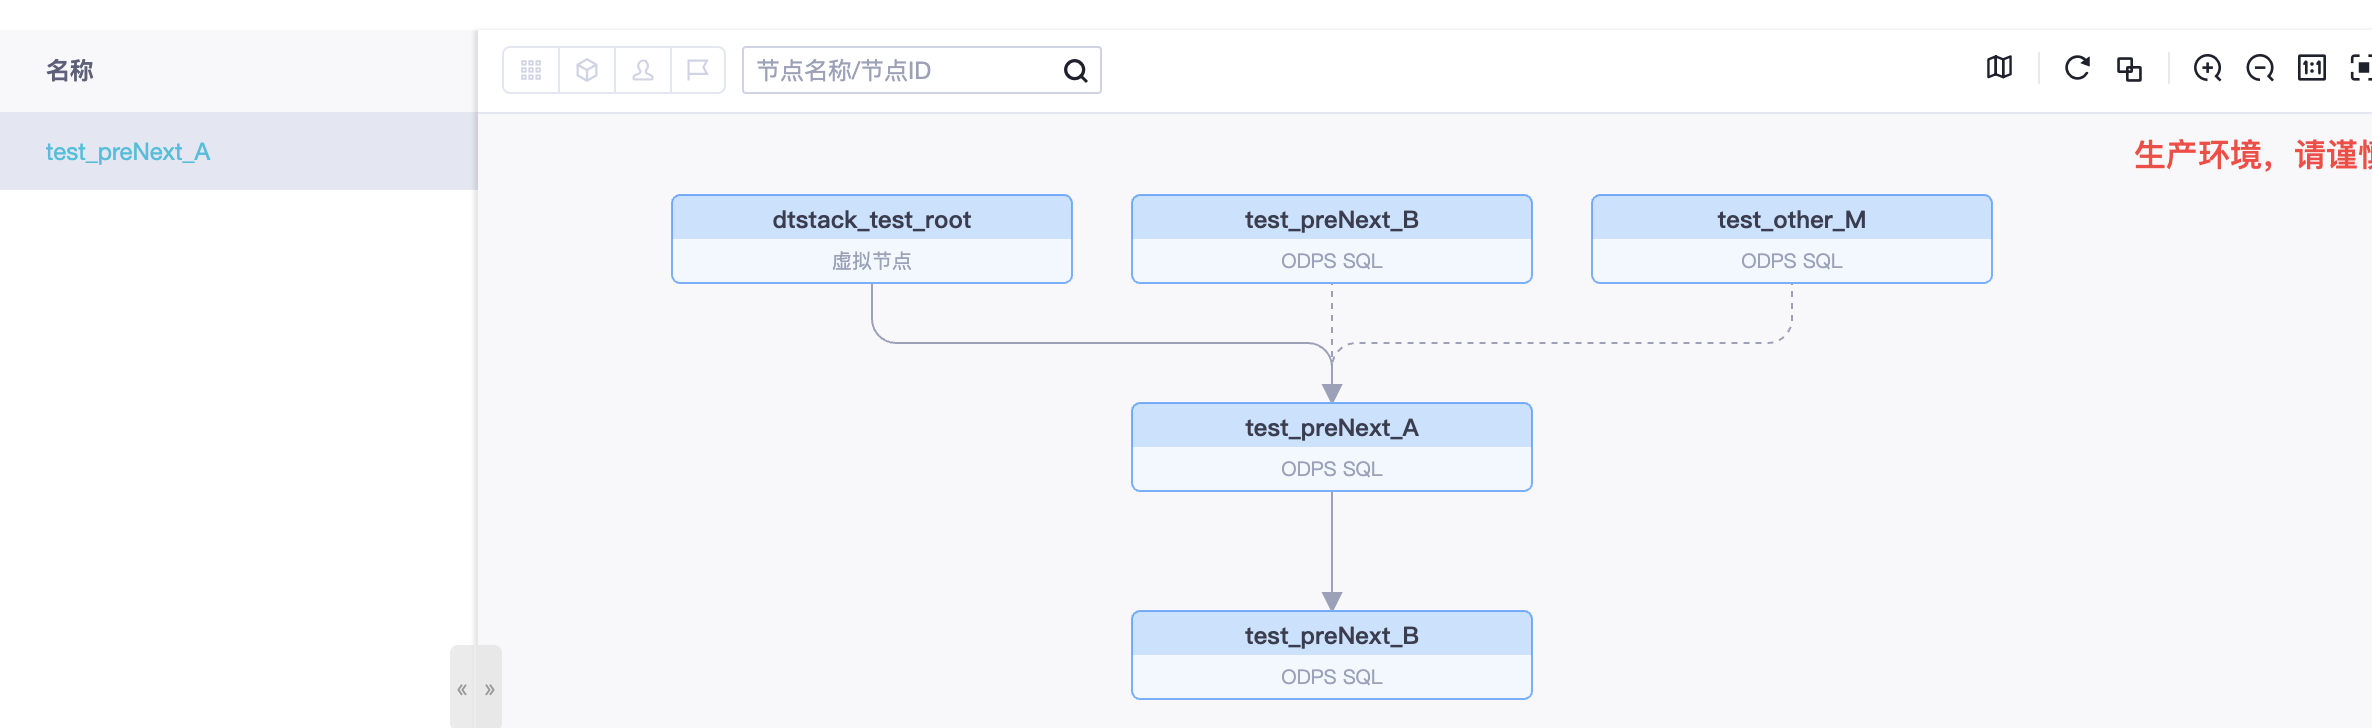
Task: Click the ODPS SQL label under test_other_M
Action: tap(1792, 261)
